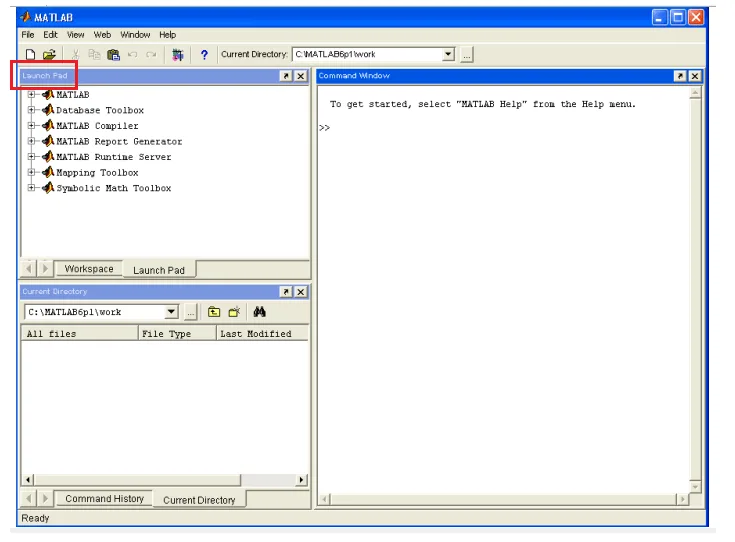The width and height of the screenshot is (735, 542).
Task: Click left tab-scroll arrow beside Command History
Action: 29,498
